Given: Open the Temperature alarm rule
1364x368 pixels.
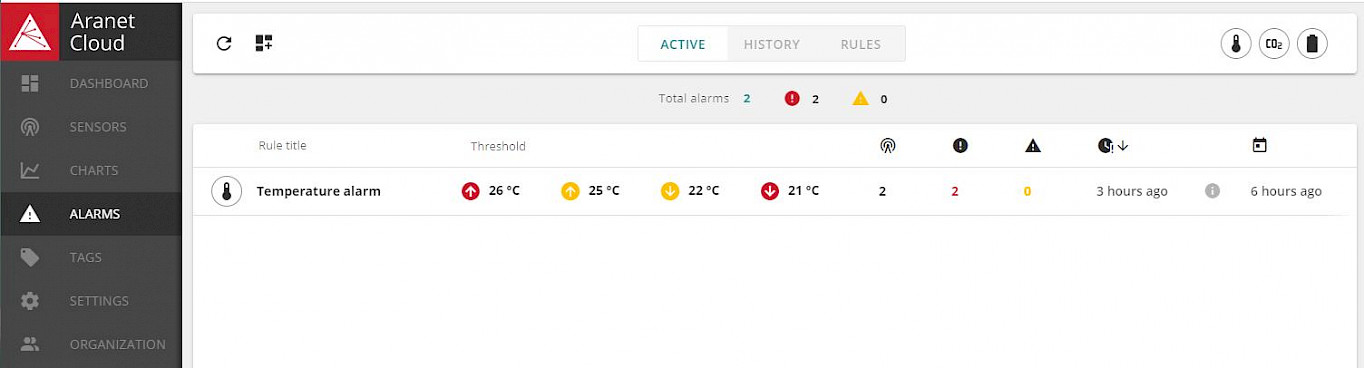Looking at the screenshot, I should 319,191.
